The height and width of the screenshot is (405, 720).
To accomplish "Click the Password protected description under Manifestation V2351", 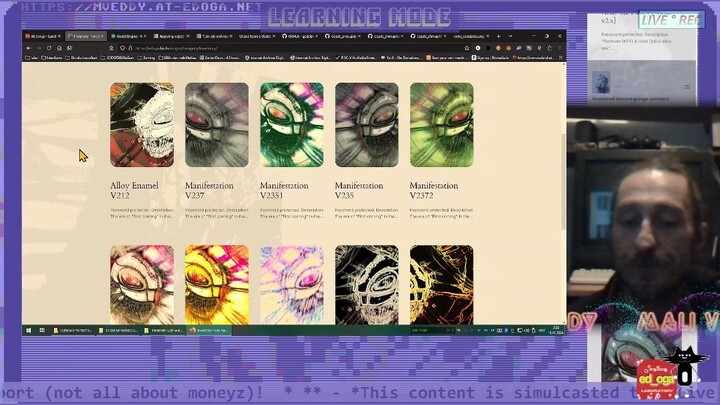I will click(x=292, y=213).
